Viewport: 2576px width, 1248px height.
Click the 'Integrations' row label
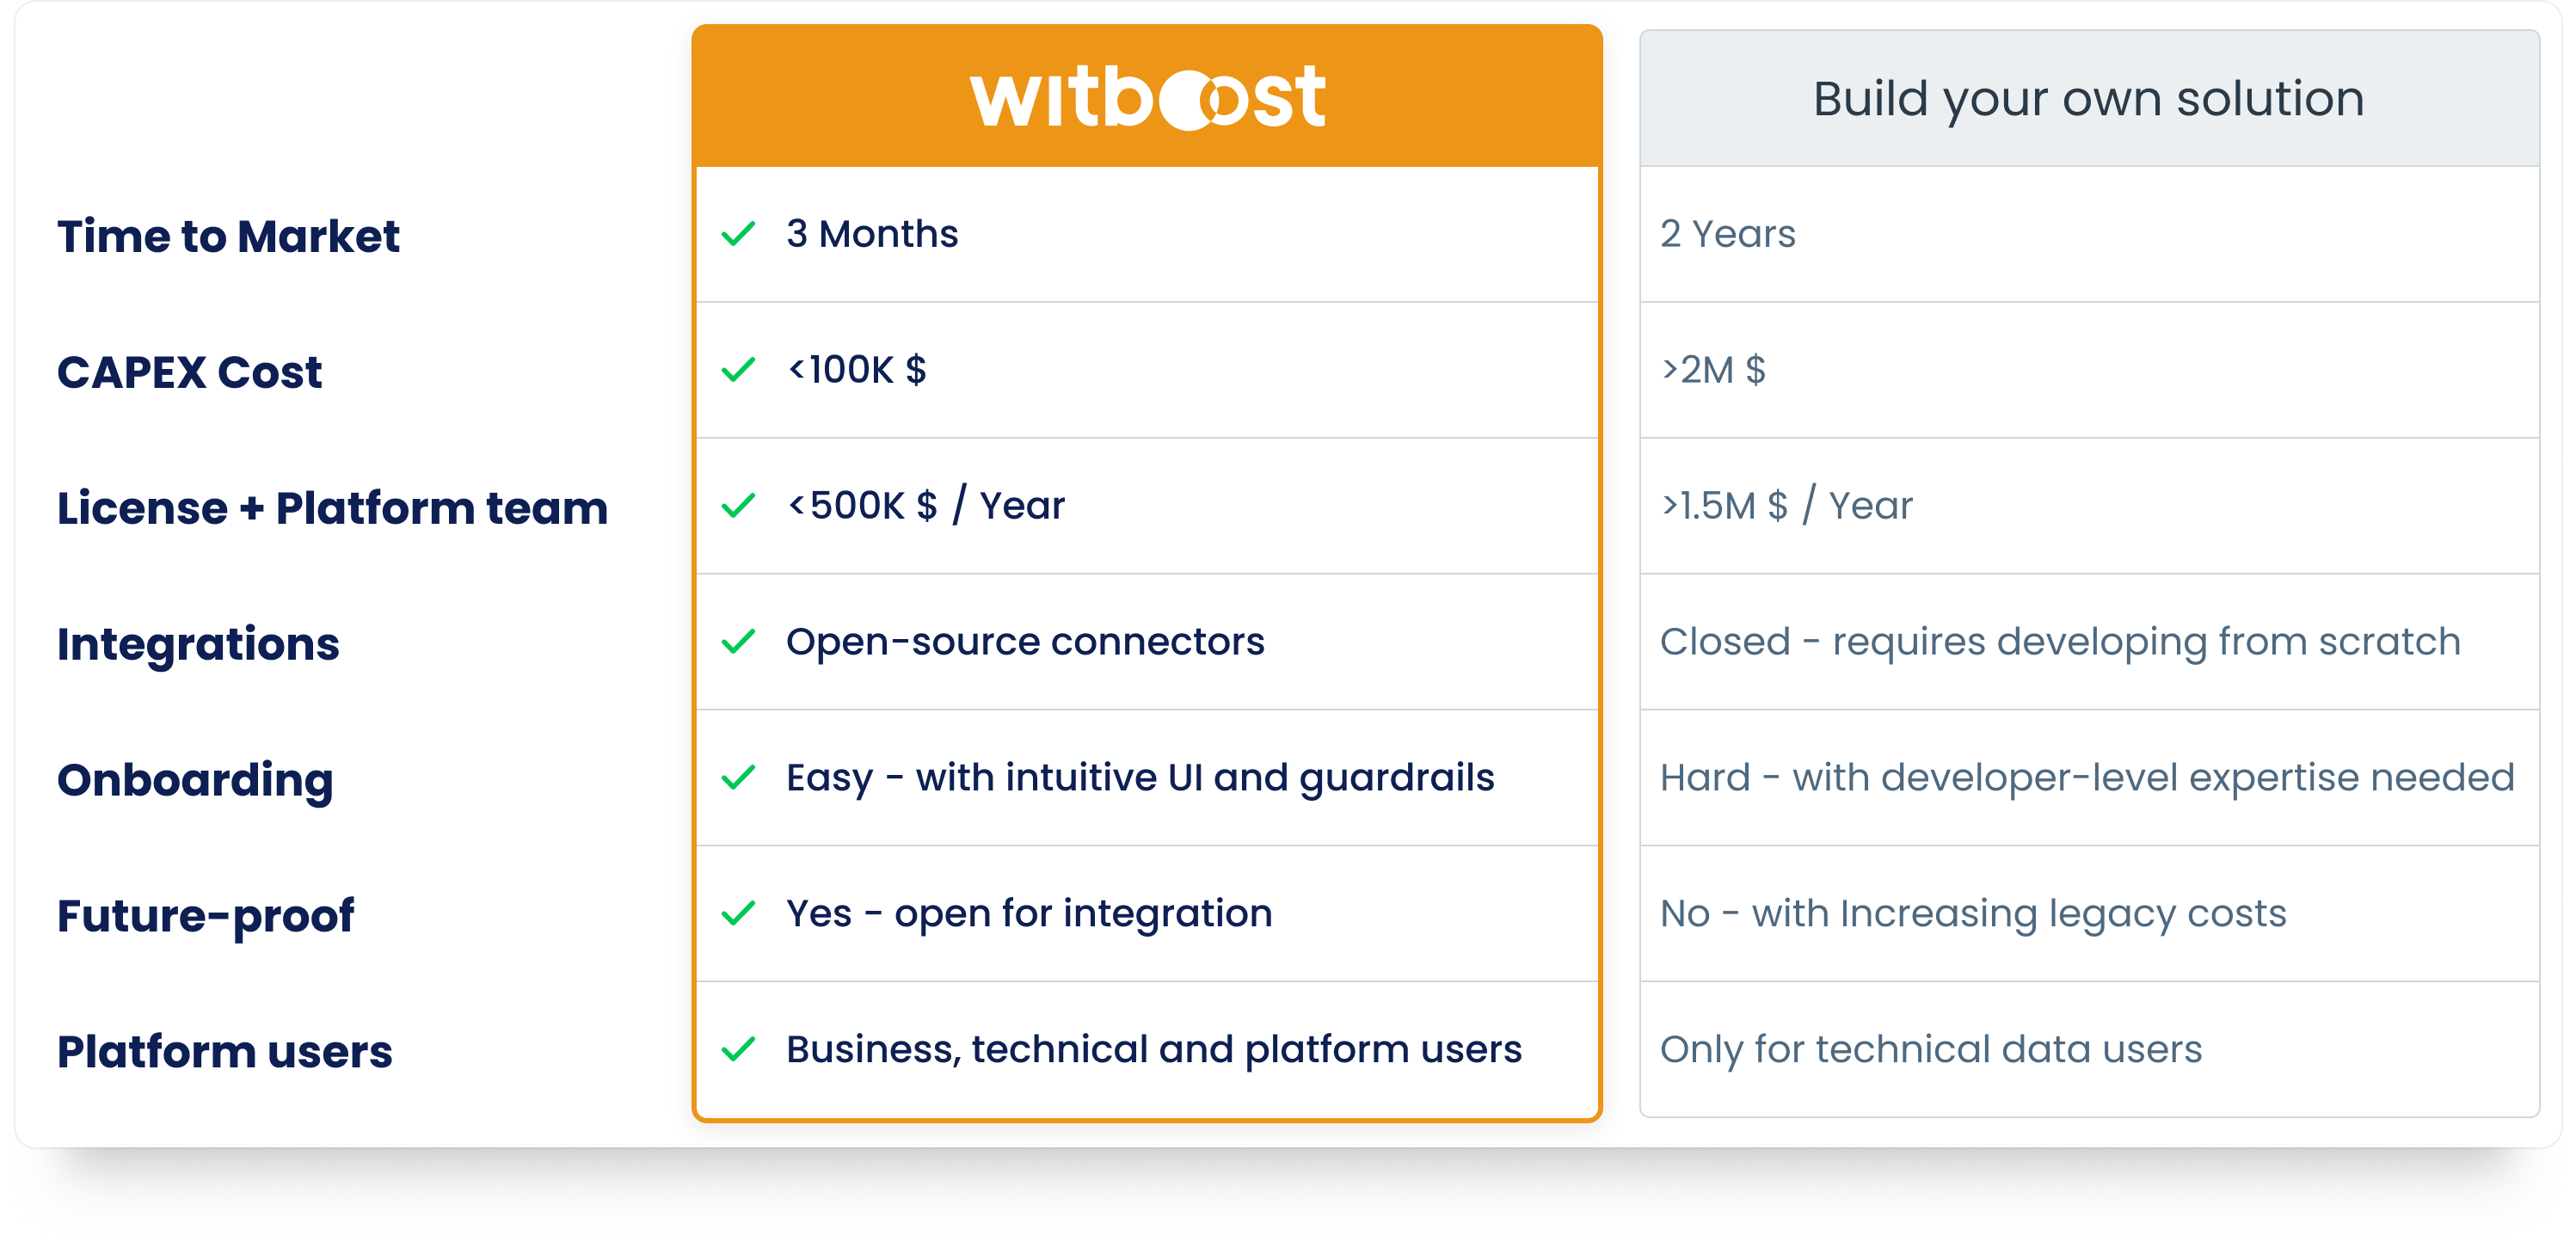198,645
